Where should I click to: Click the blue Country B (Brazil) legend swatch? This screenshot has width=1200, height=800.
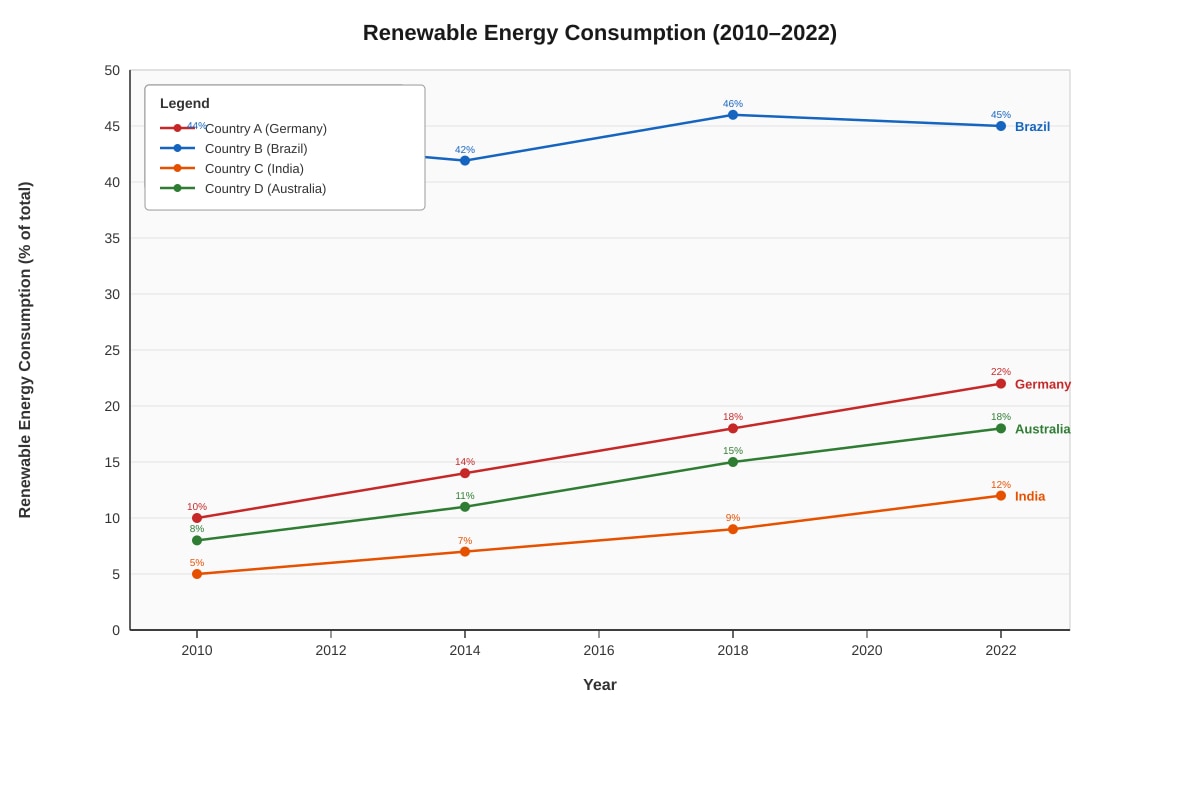[x=177, y=148]
